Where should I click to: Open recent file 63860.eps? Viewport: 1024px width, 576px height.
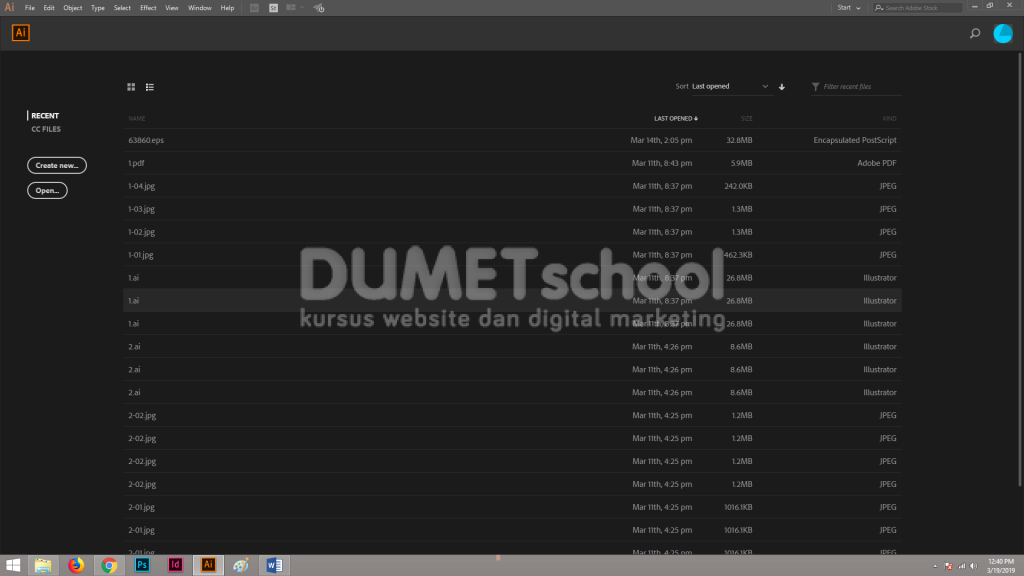click(x=146, y=140)
